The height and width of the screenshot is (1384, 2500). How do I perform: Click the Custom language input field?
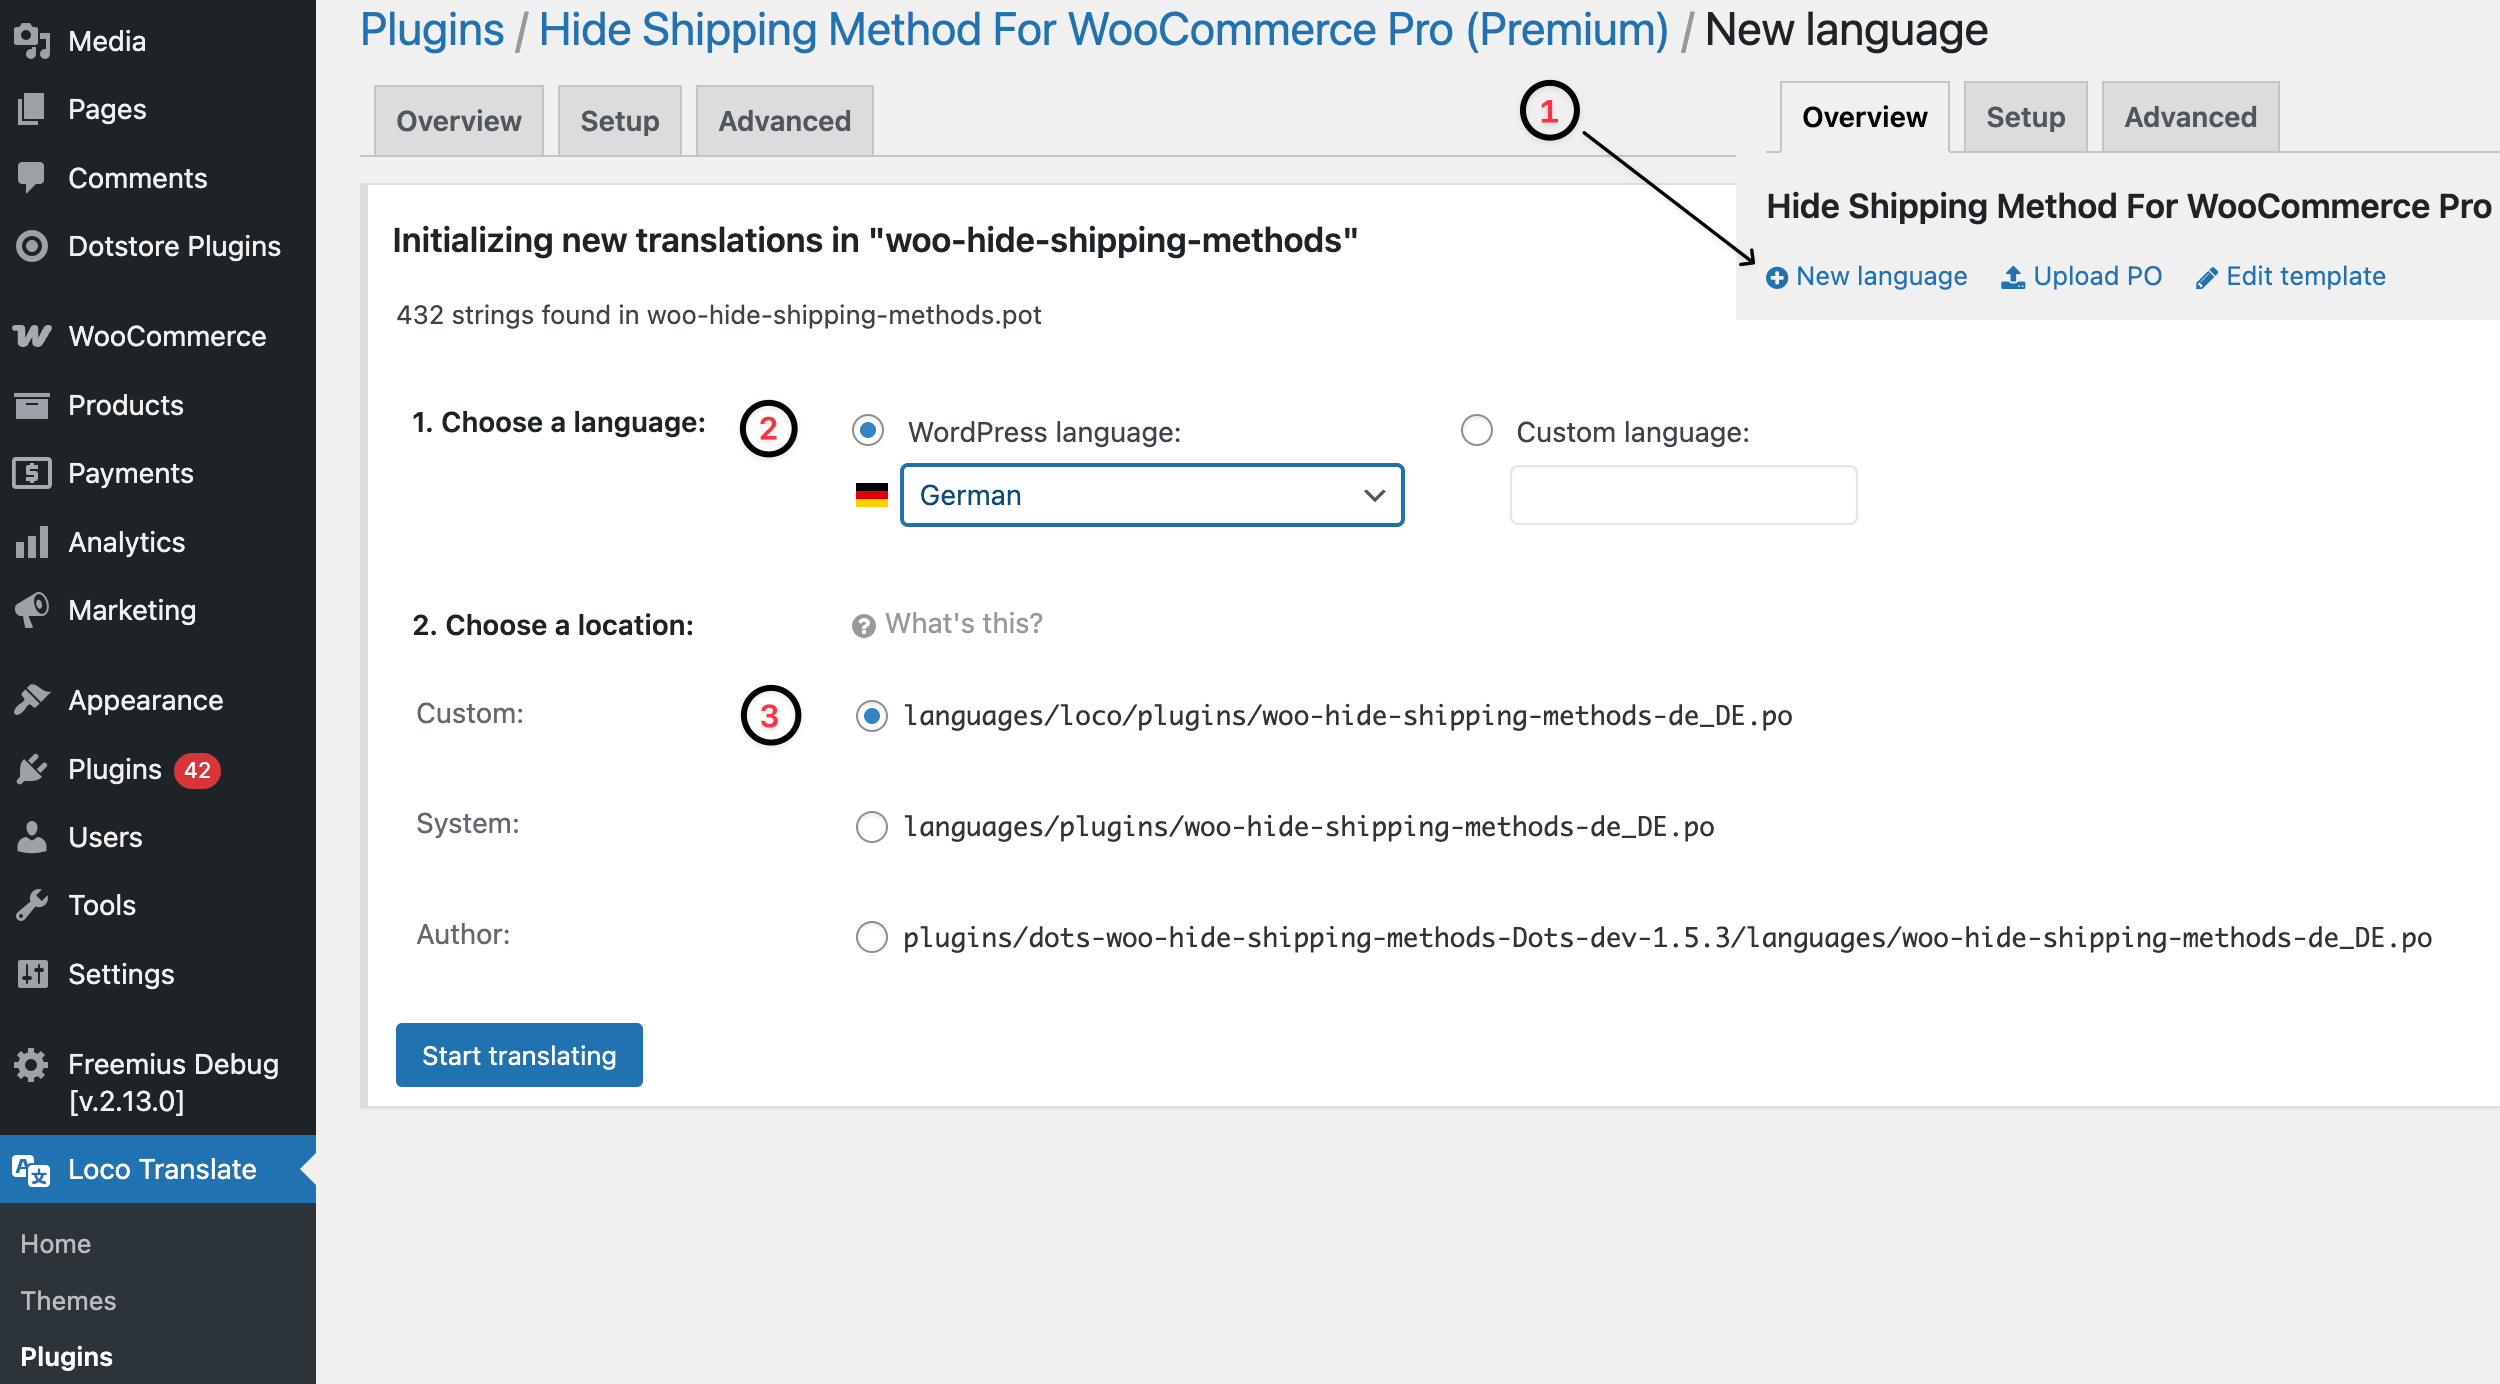click(x=1683, y=494)
